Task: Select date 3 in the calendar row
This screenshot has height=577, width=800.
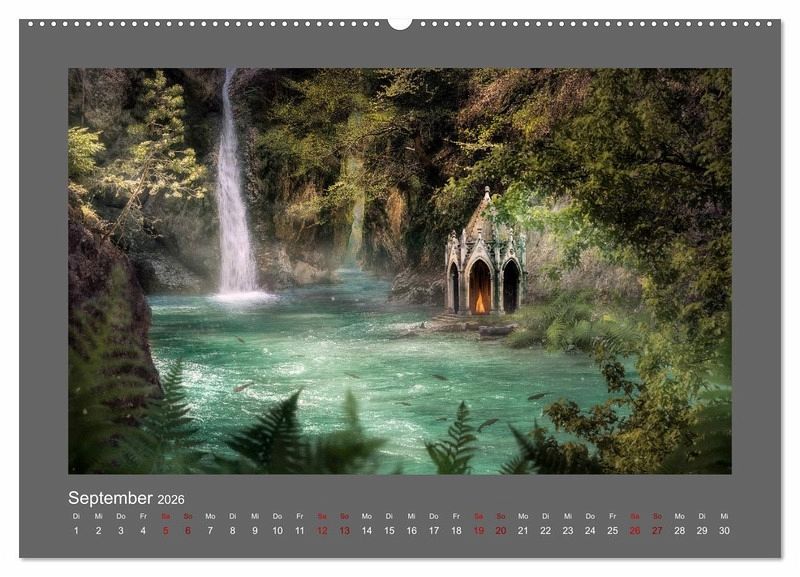Action: pyautogui.click(x=121, y=531)
